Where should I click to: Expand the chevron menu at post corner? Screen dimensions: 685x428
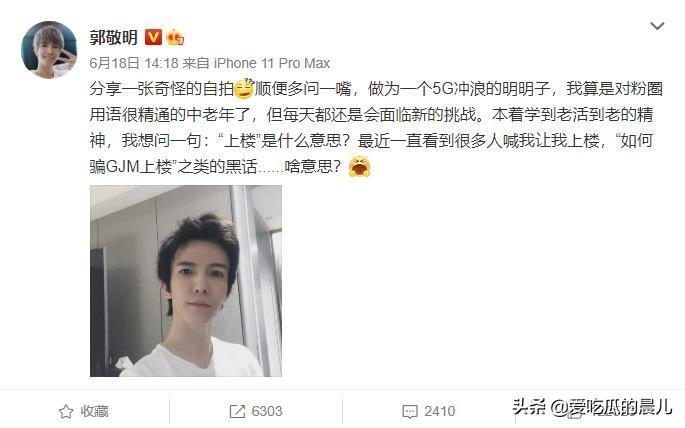[x=657, y=26]
